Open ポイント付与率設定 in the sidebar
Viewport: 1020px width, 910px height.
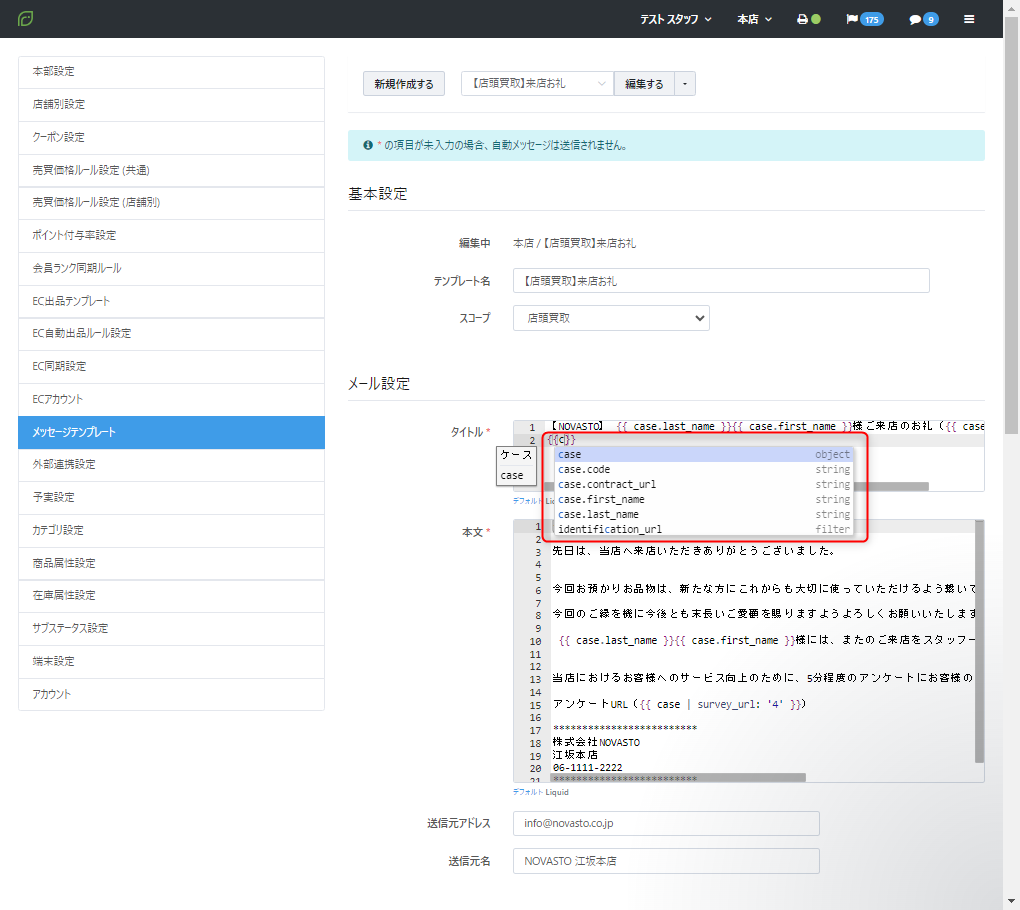pos(171,235)
